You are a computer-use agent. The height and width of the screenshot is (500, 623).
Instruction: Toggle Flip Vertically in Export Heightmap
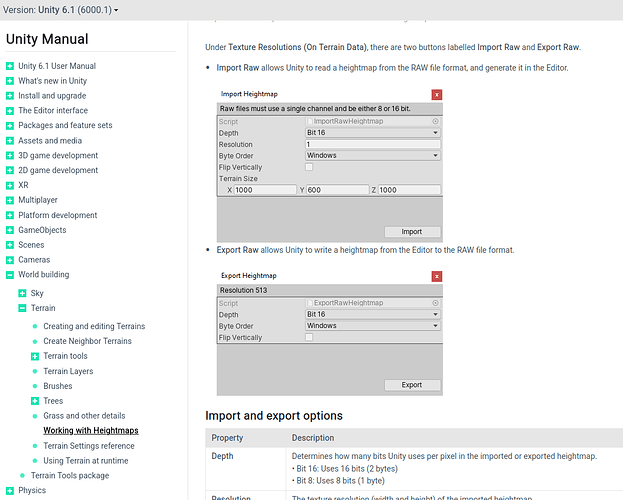point(309,337)
